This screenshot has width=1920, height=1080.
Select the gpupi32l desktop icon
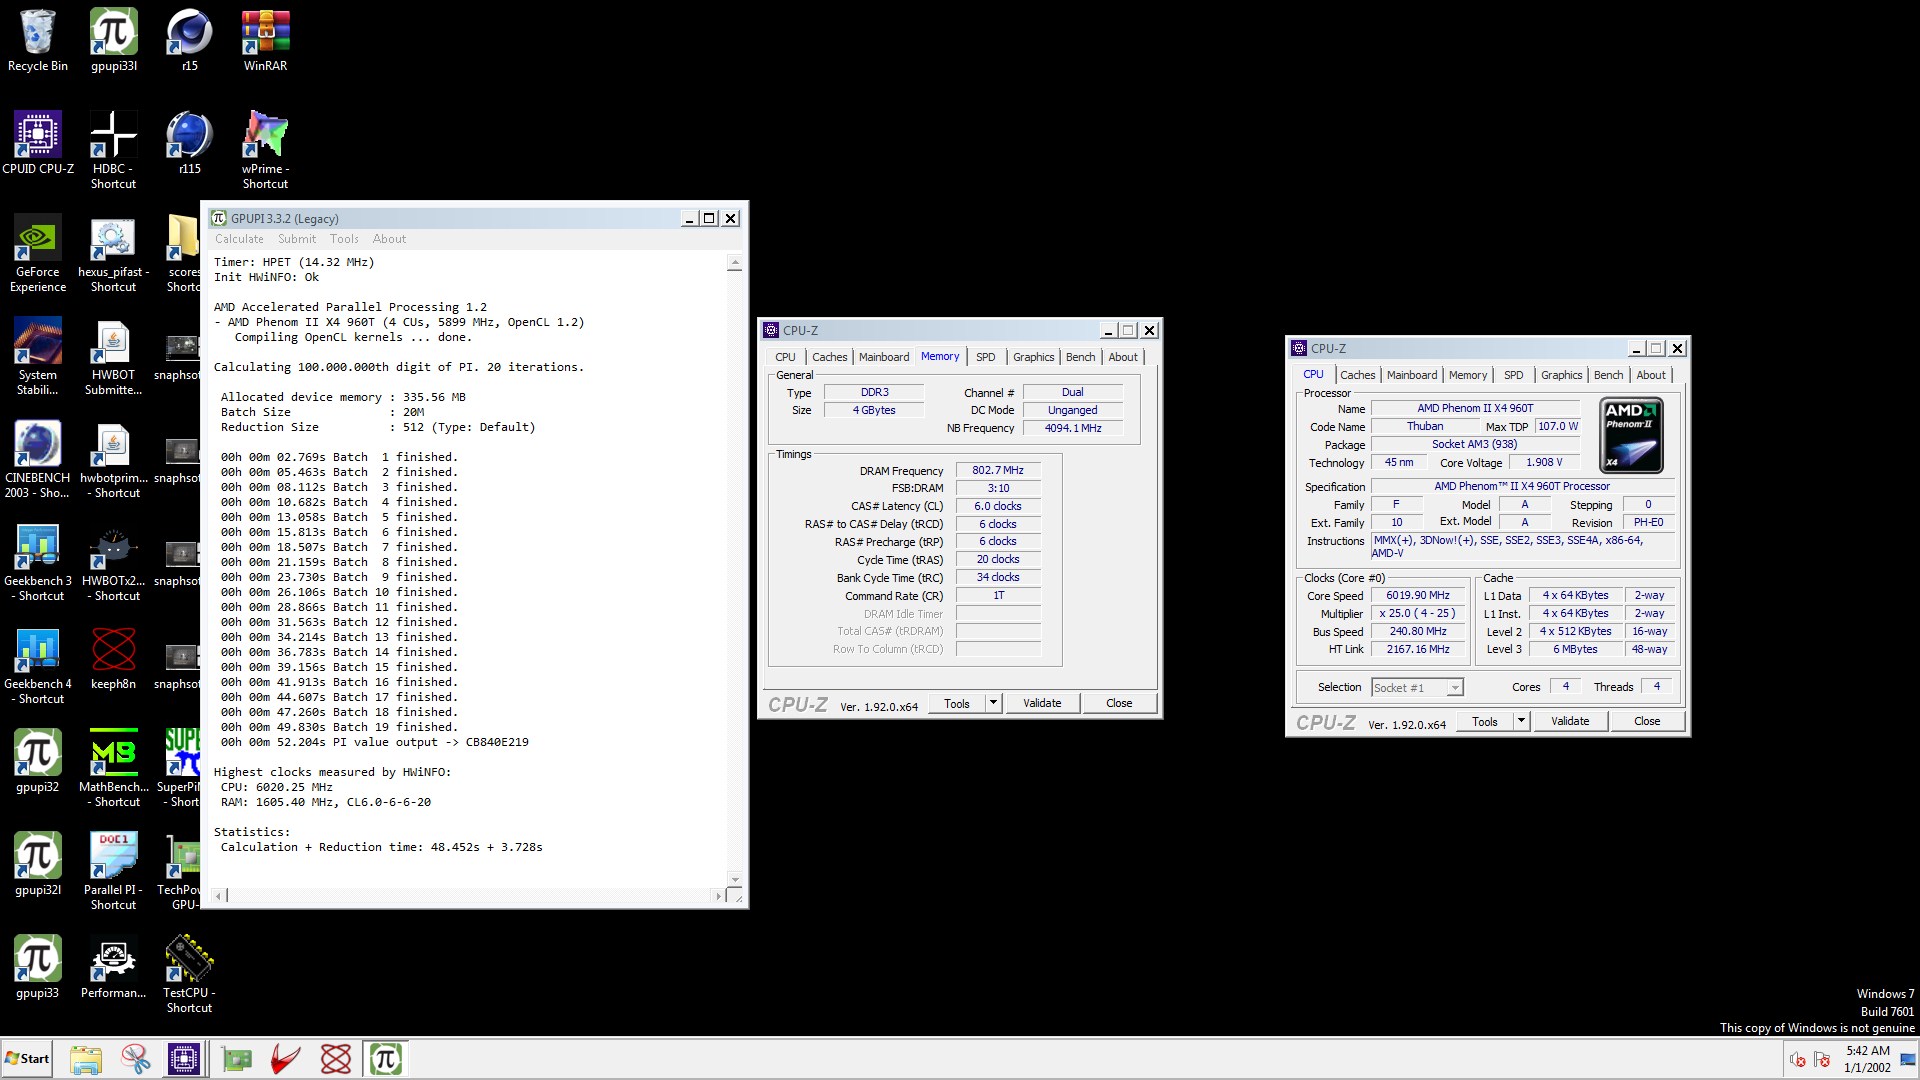coord(38,864)
